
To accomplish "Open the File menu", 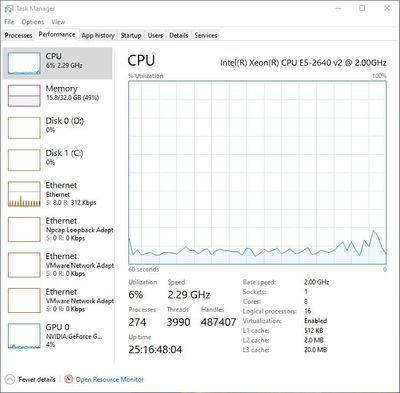I will [x=9, y=22].
